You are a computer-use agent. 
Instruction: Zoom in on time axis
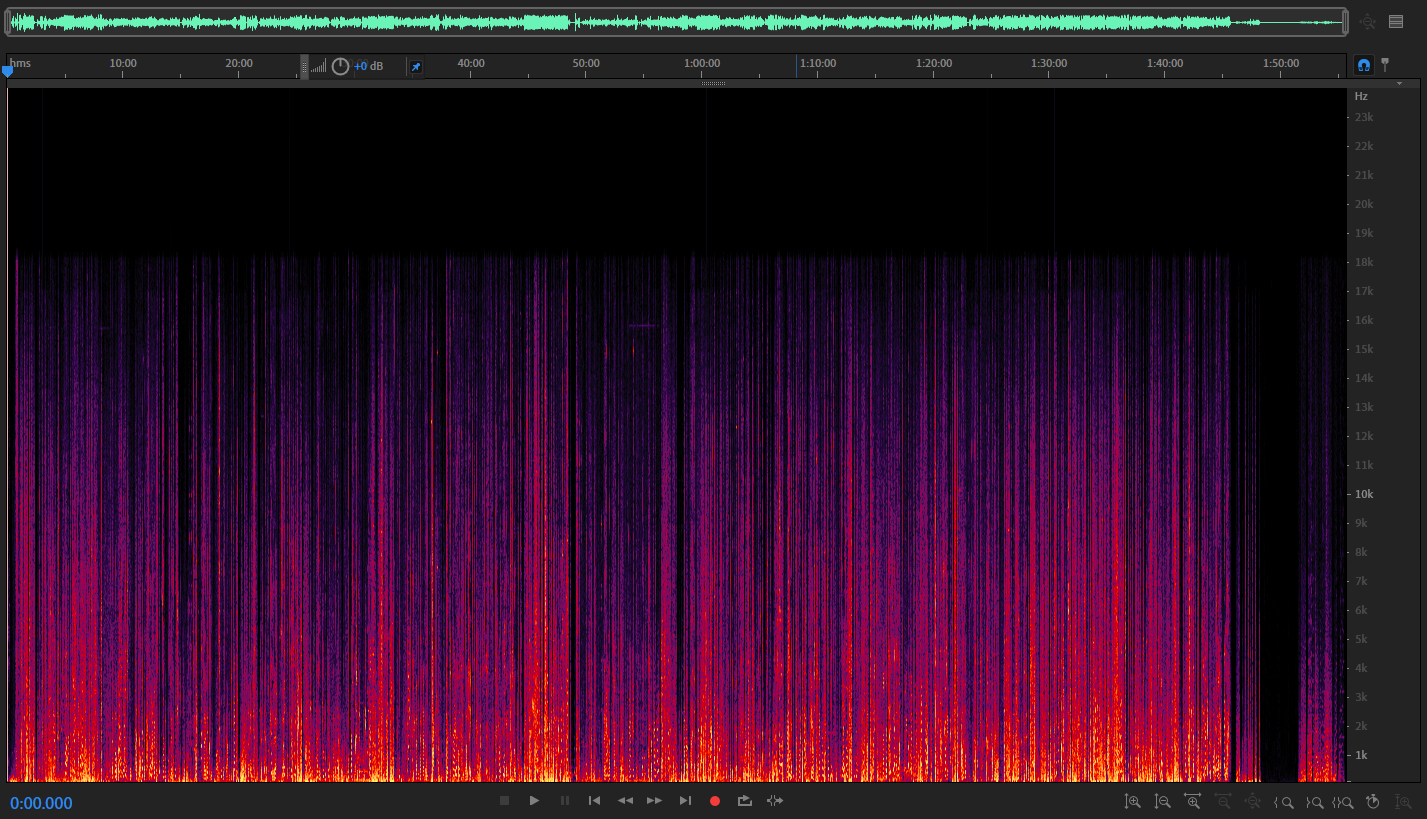tap(1192, 801)
